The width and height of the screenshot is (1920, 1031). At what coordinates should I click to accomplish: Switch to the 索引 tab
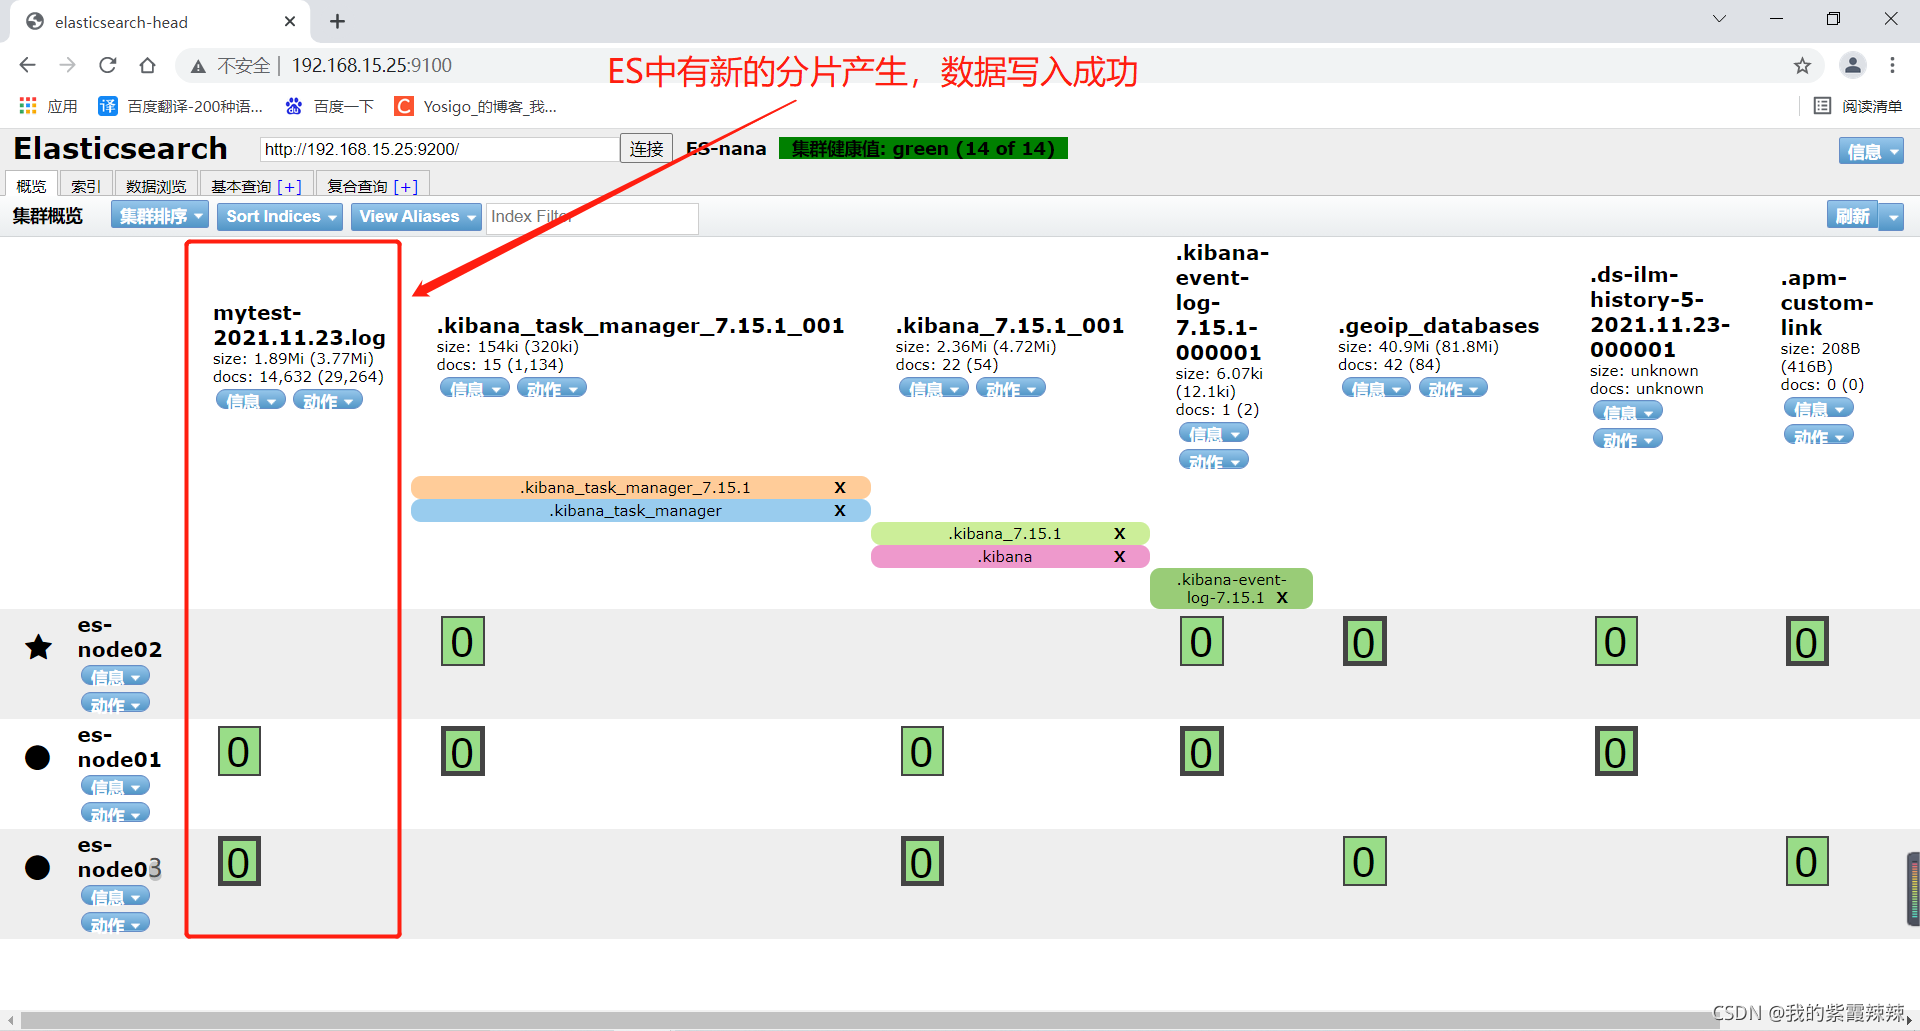[85, 186]
